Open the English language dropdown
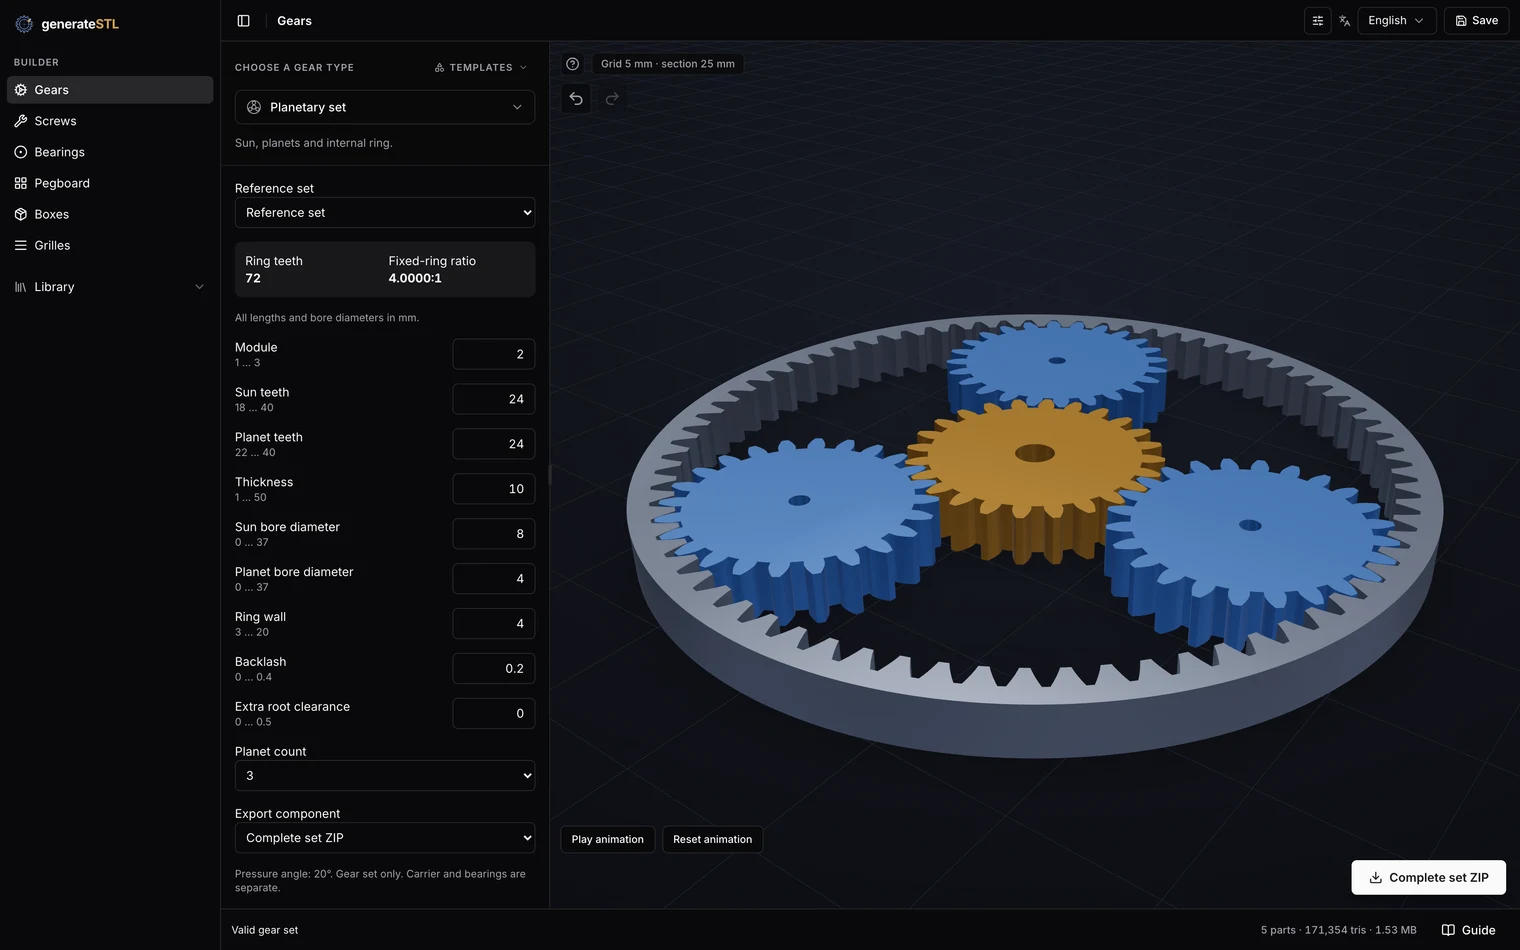1520x950 pixels. coord(1397,21)
